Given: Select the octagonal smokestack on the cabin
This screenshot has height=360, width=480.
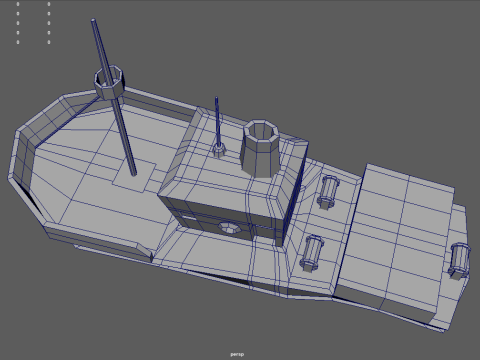Looking at the screenshot, I should (260, 148).
